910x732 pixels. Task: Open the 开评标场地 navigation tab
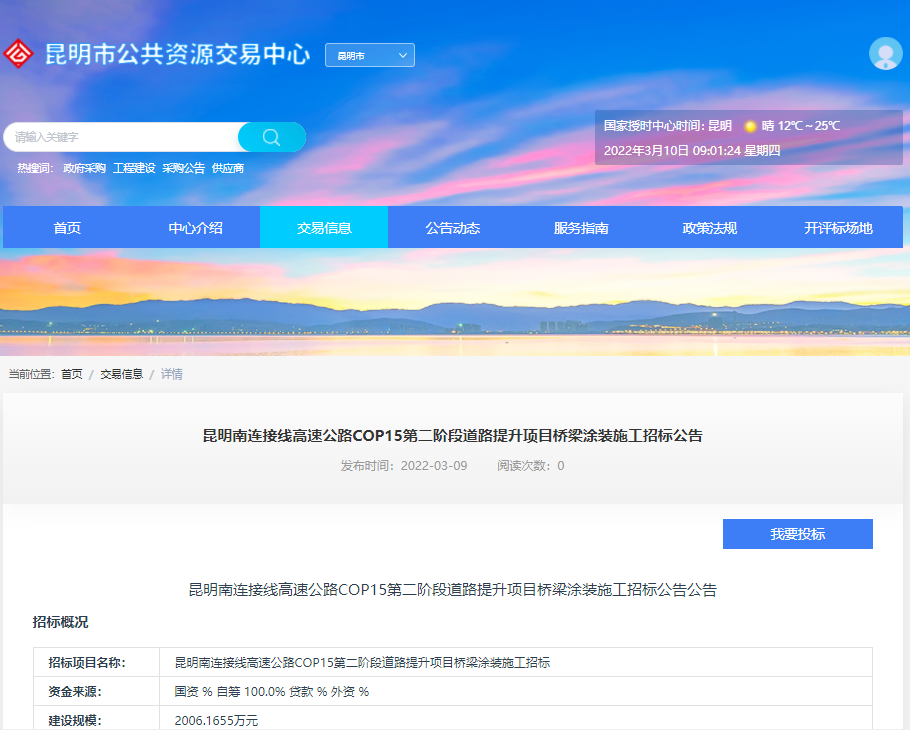[838, 228]
